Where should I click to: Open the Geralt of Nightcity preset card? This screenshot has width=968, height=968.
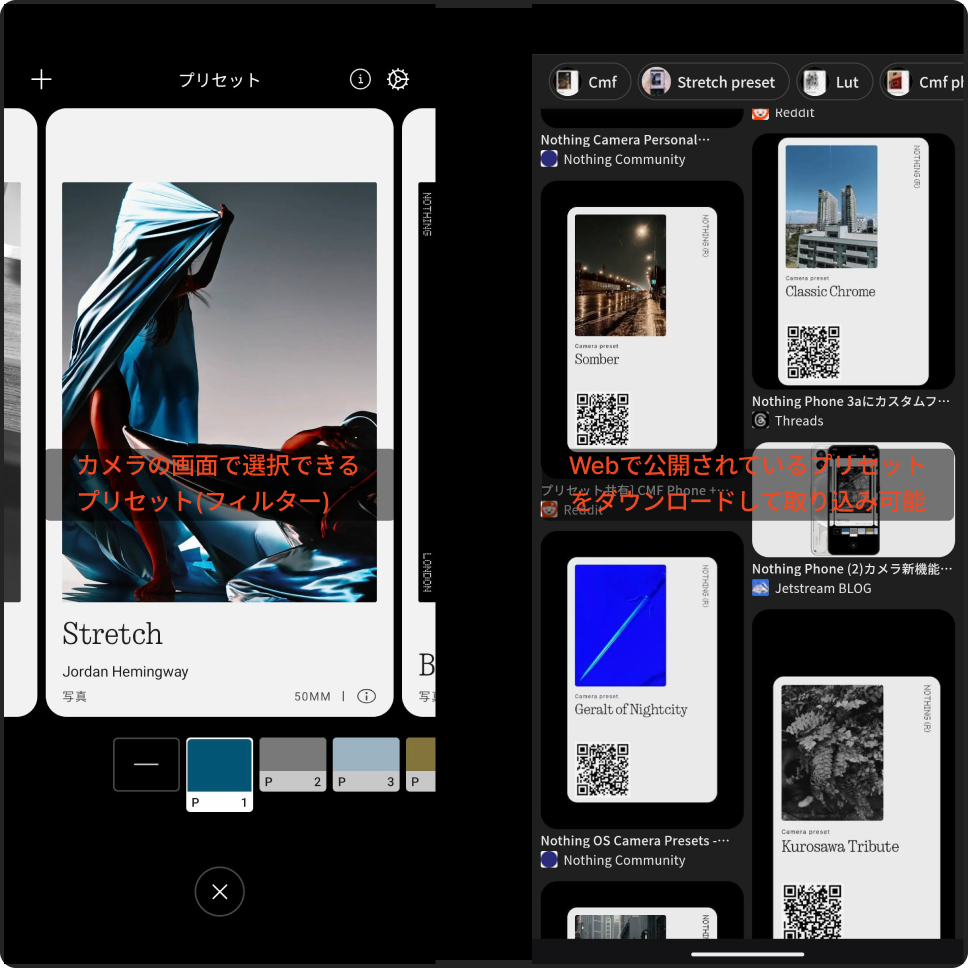pos(642,680)
